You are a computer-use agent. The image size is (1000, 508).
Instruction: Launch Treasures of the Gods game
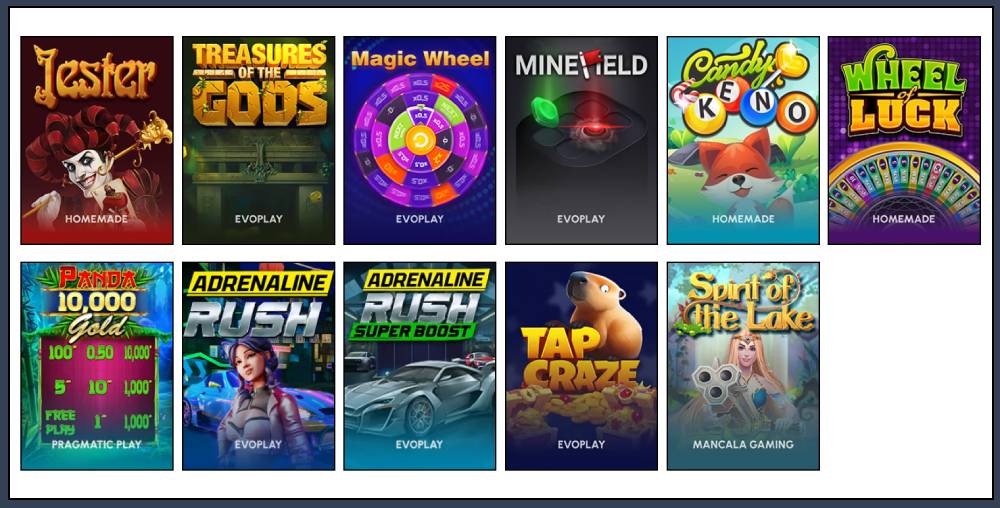coord(258,140)
